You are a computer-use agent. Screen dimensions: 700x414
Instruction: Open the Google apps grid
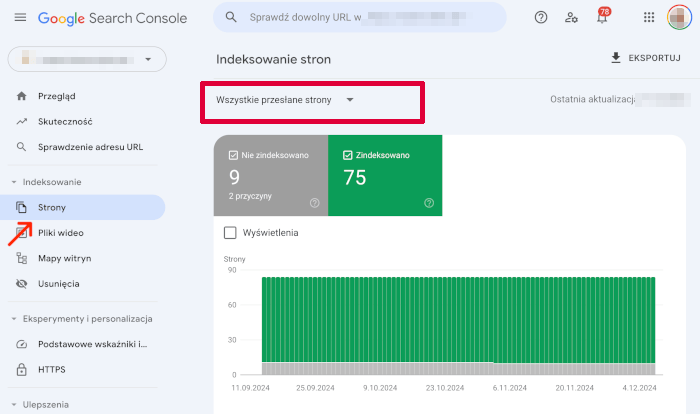(x=649, y=17)
